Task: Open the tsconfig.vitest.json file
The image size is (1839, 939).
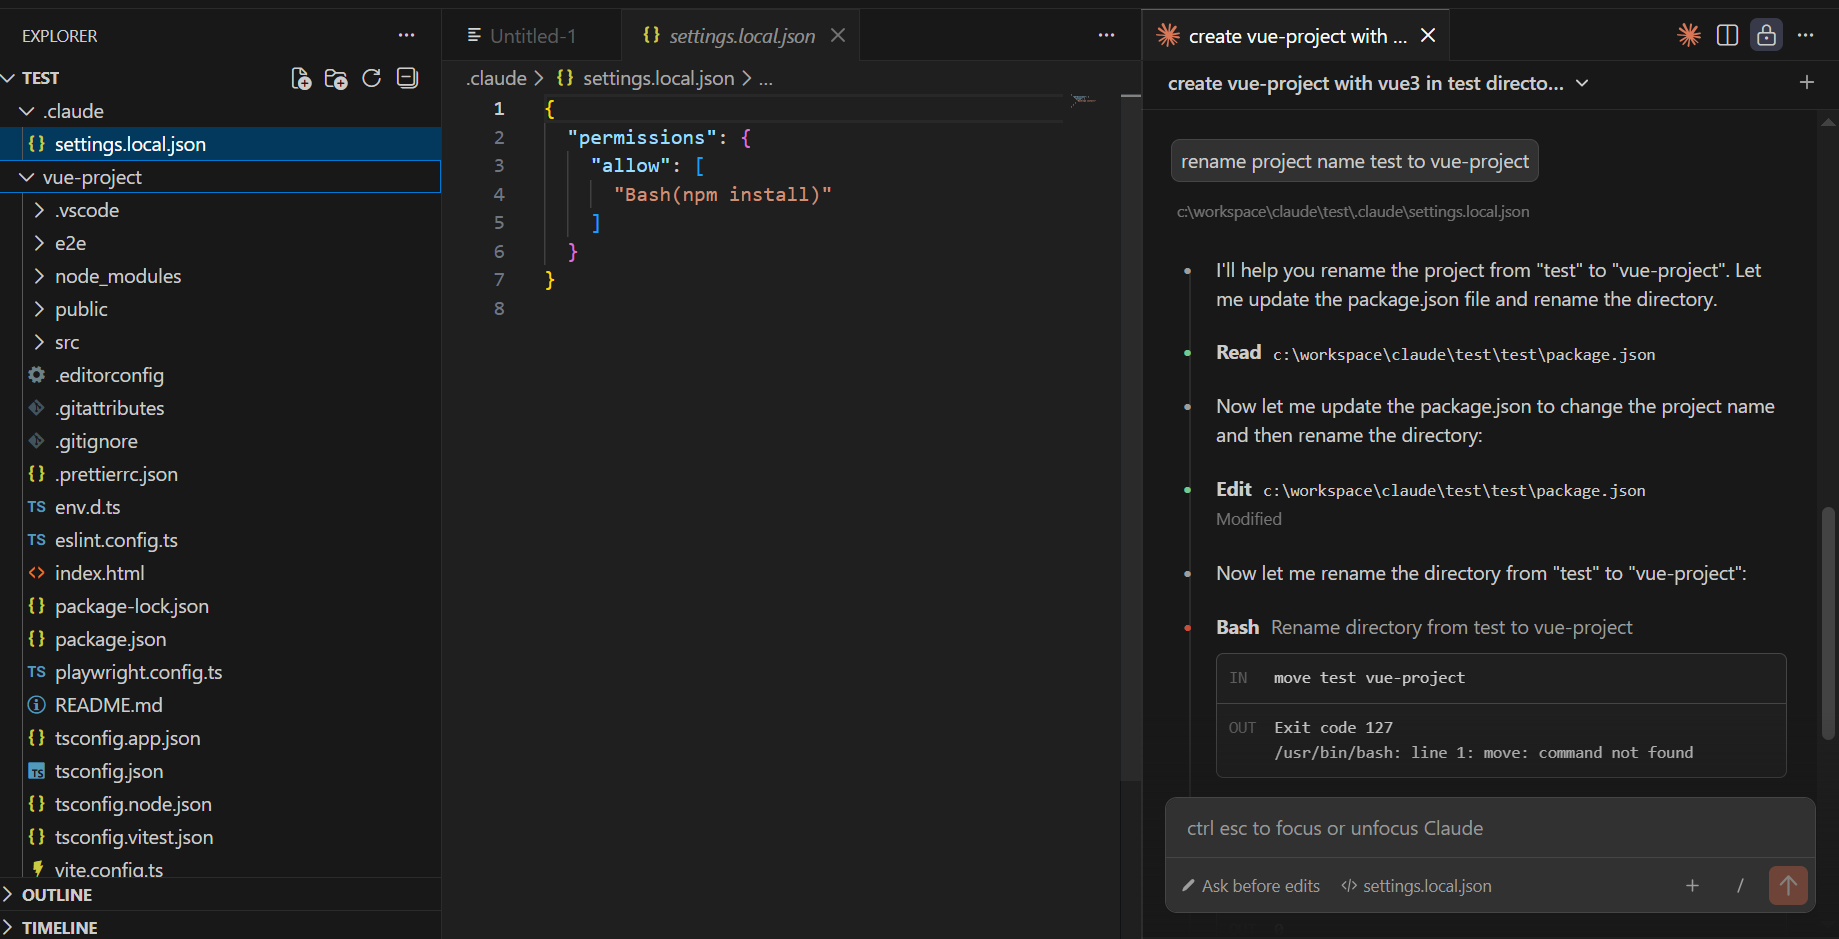Action: point(220,837)
